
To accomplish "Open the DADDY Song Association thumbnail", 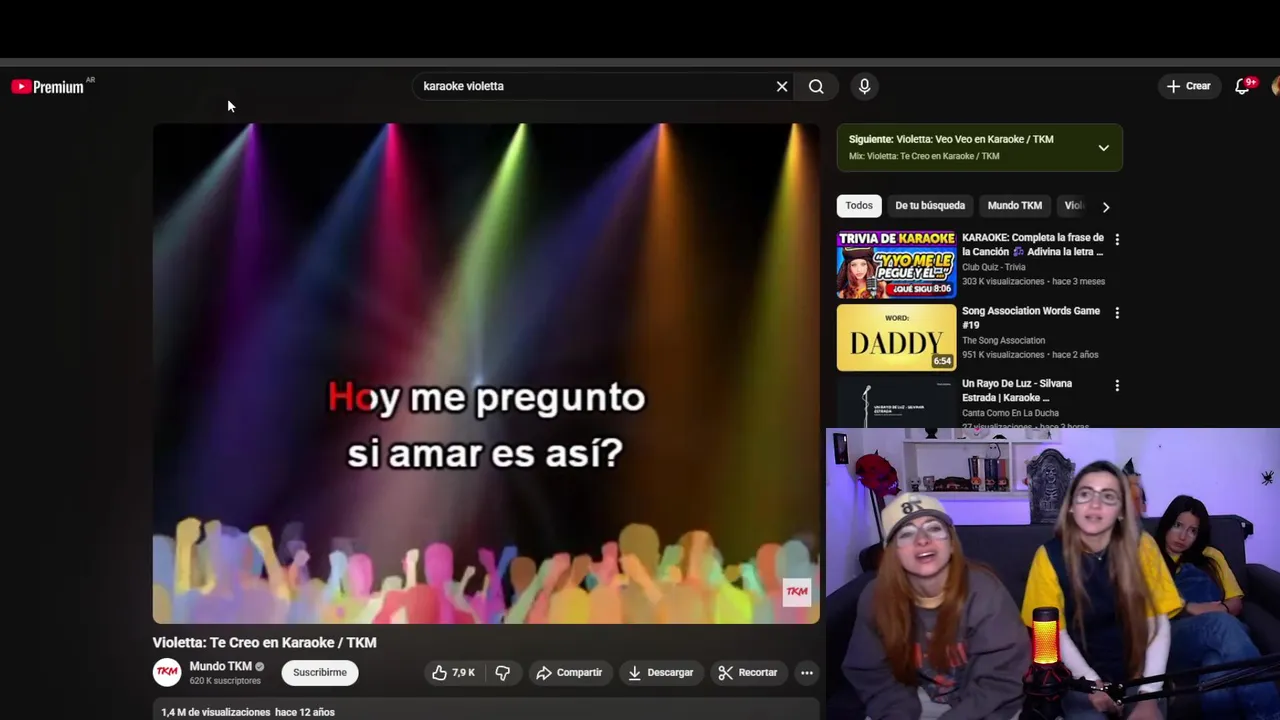I will coord(896,338).
